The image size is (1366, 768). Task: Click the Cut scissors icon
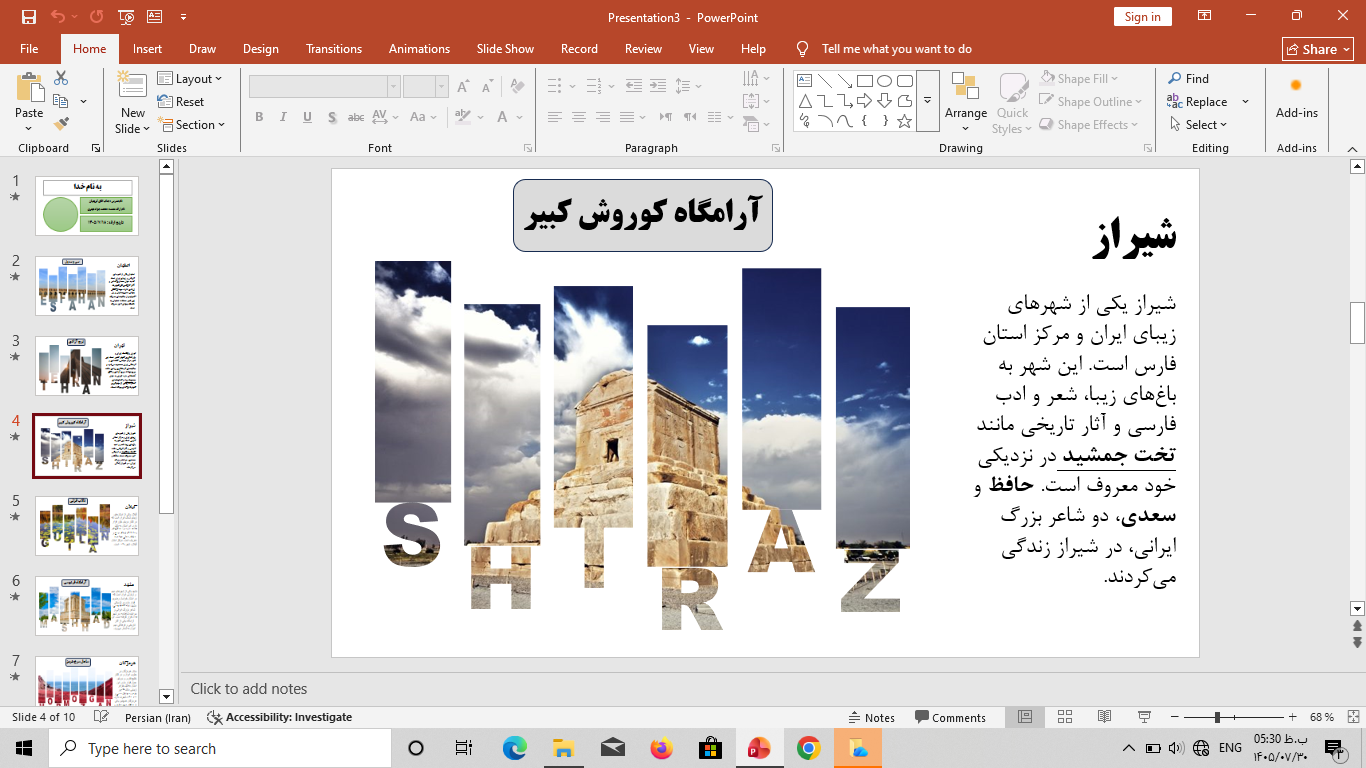61,78
